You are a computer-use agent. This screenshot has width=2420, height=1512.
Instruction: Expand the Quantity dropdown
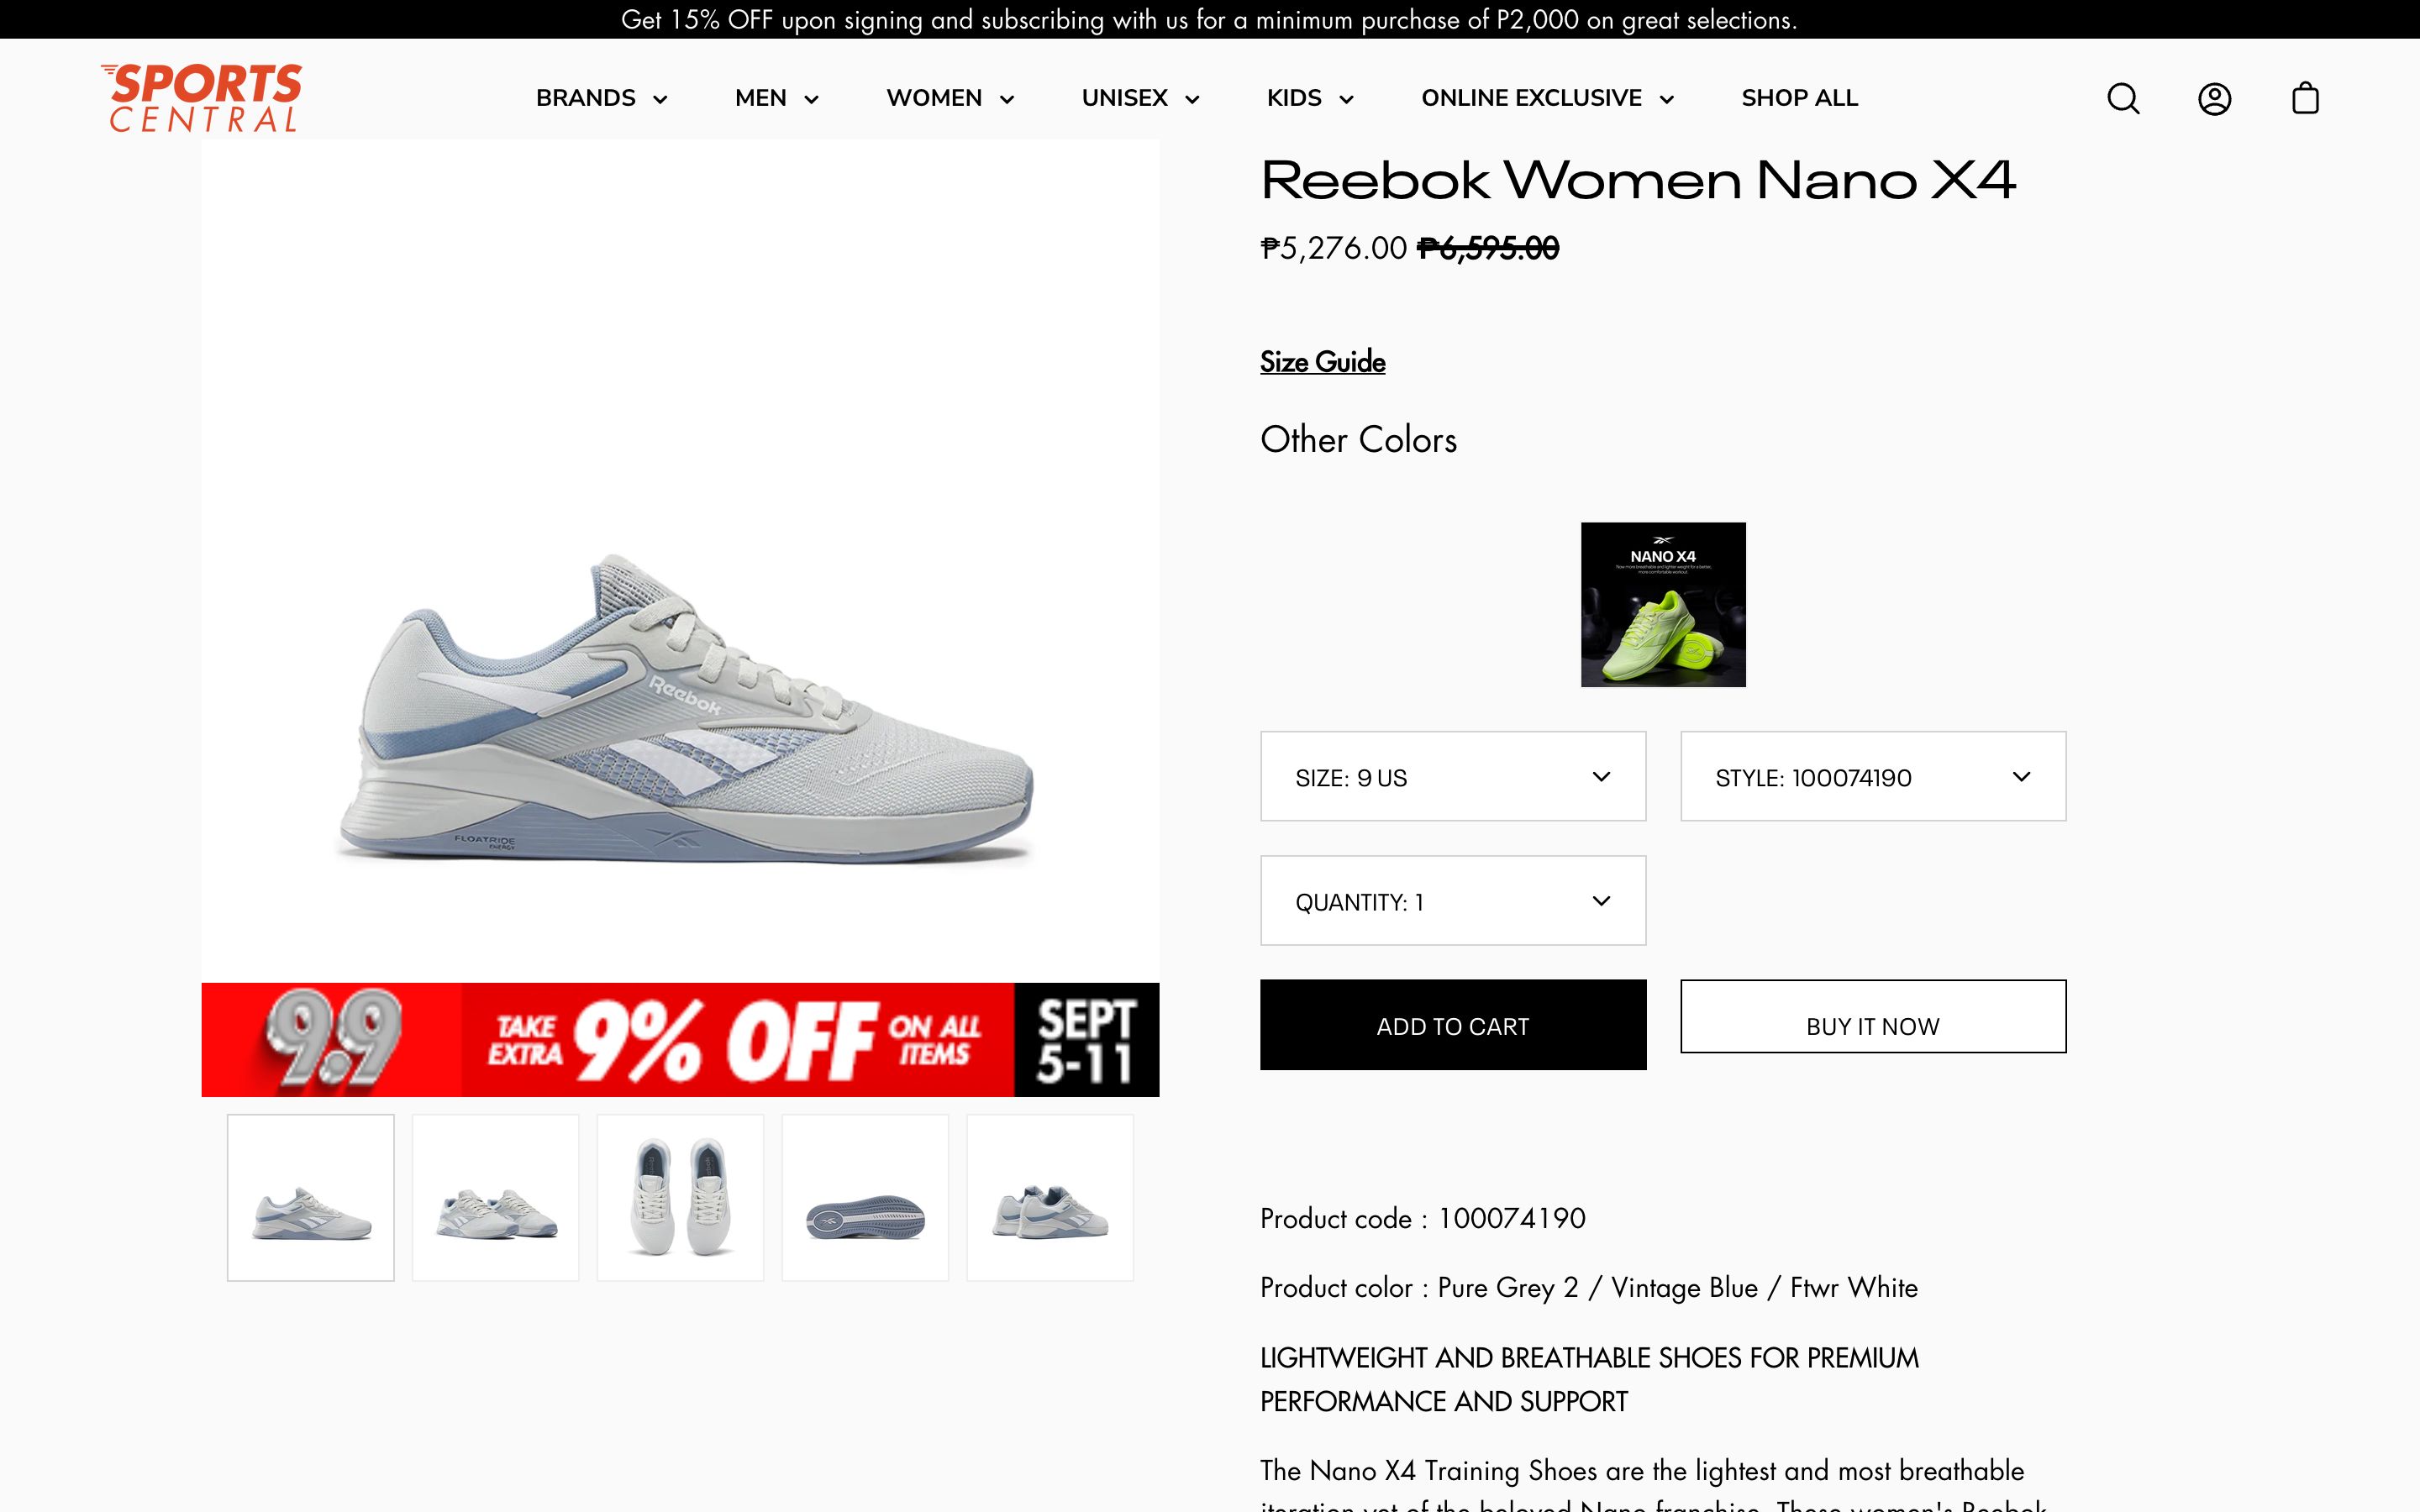coord(1452,901)
